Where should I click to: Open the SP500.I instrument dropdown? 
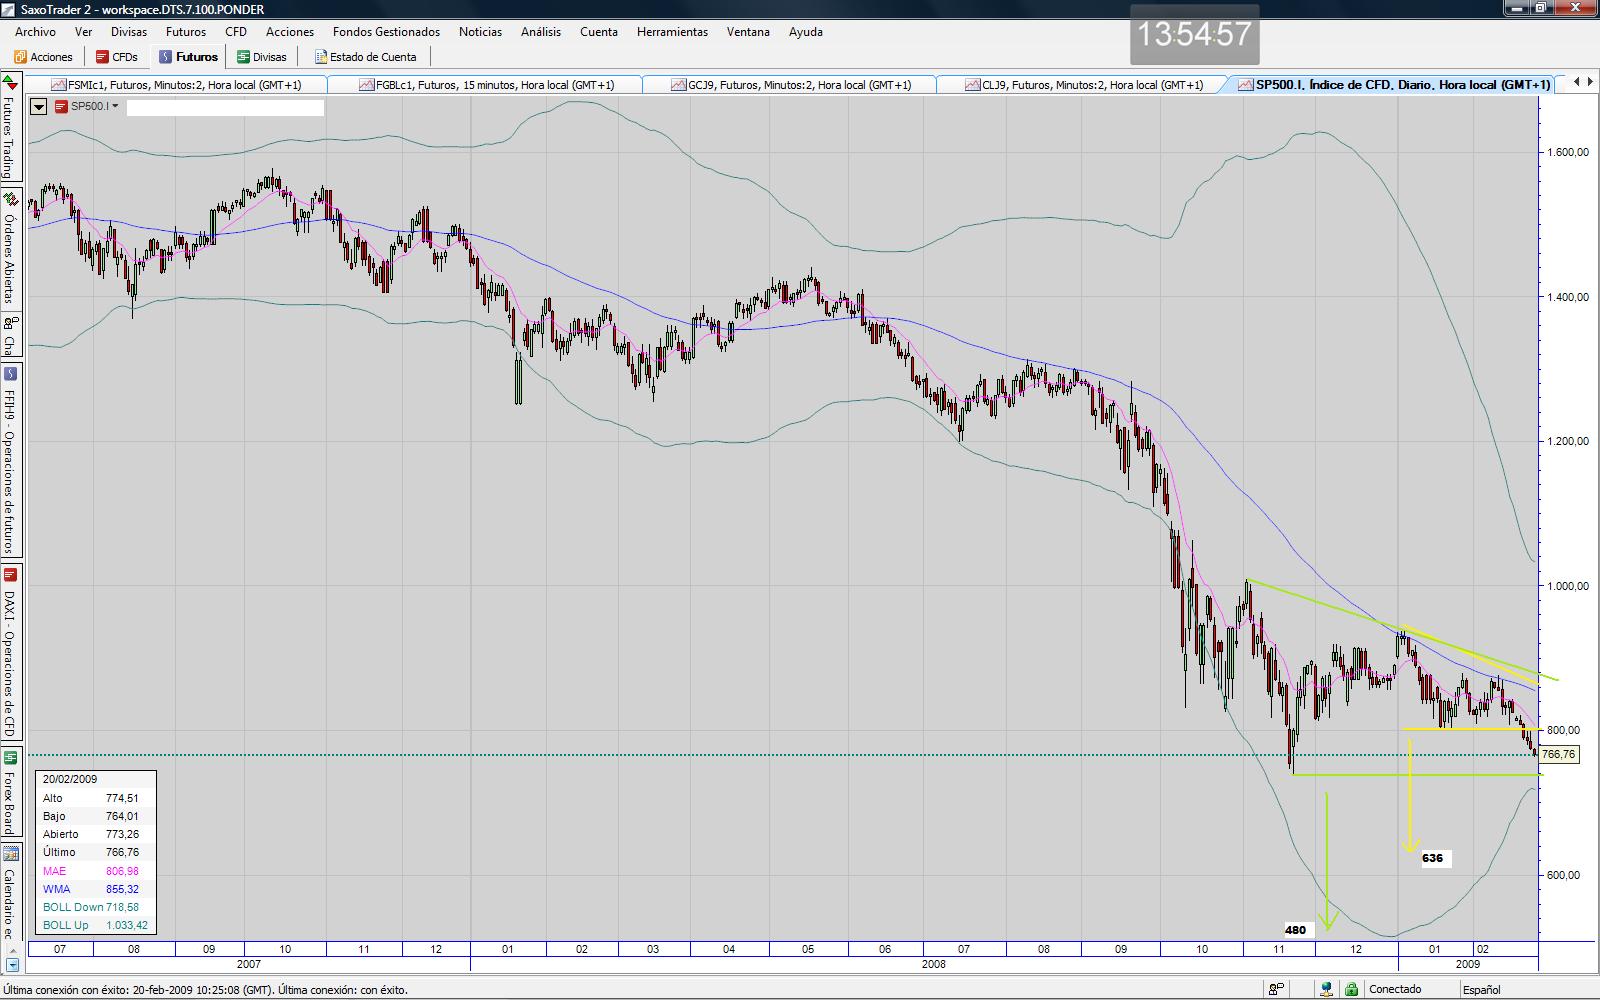tap(87, 106)
